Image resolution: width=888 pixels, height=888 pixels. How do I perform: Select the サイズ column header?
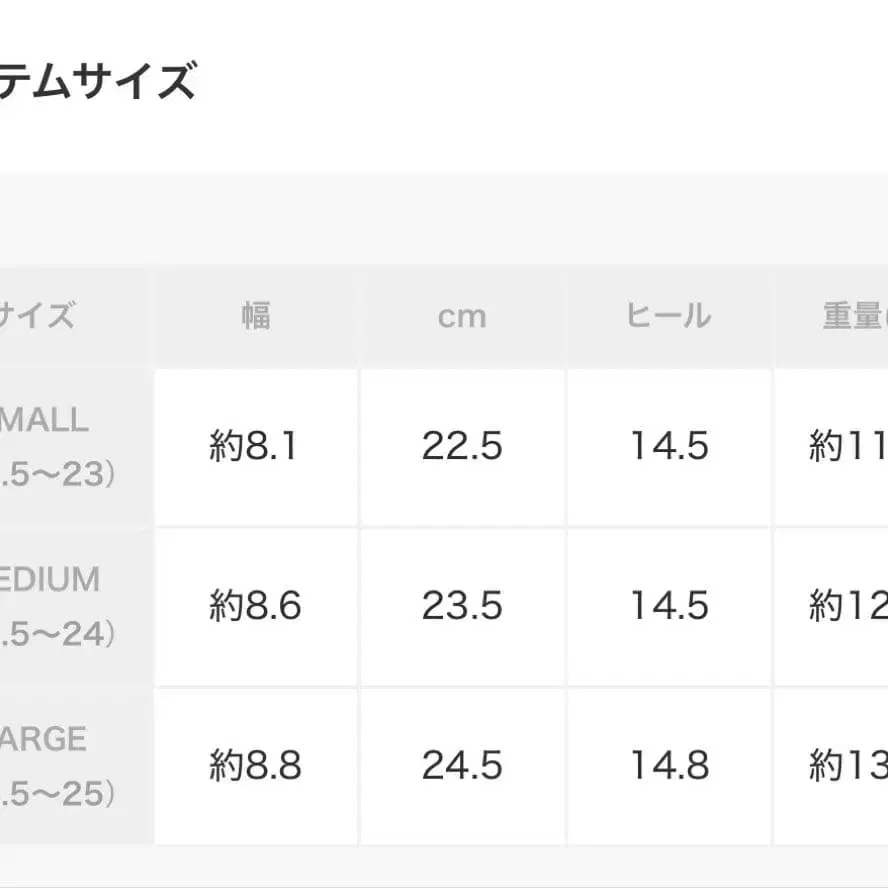(38, 316)
